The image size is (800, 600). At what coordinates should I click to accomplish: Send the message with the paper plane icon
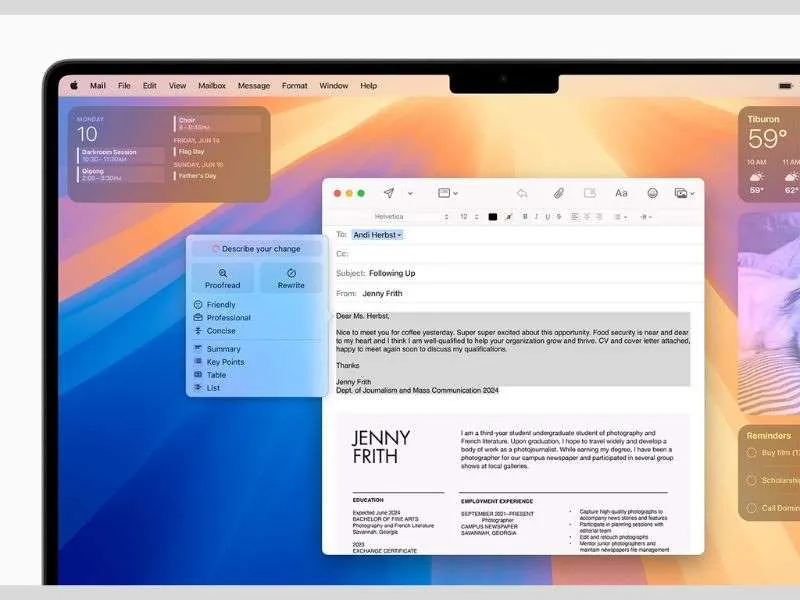click(x=389, y=193)
